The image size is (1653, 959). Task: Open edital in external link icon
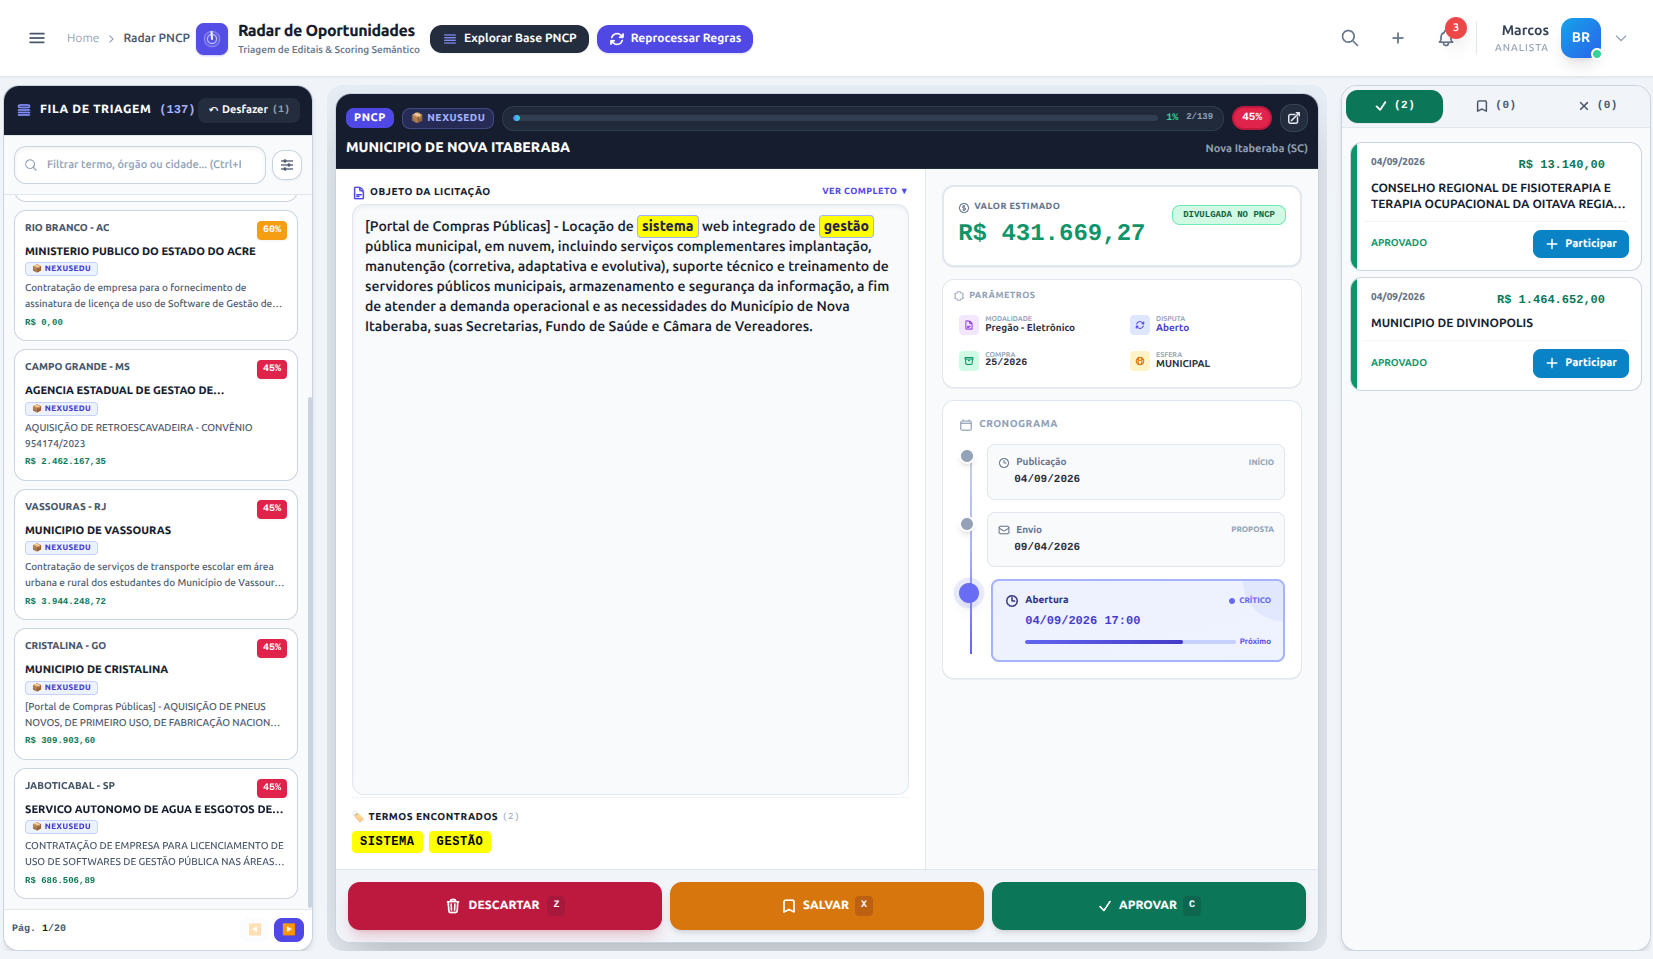tap(1293, 118)
